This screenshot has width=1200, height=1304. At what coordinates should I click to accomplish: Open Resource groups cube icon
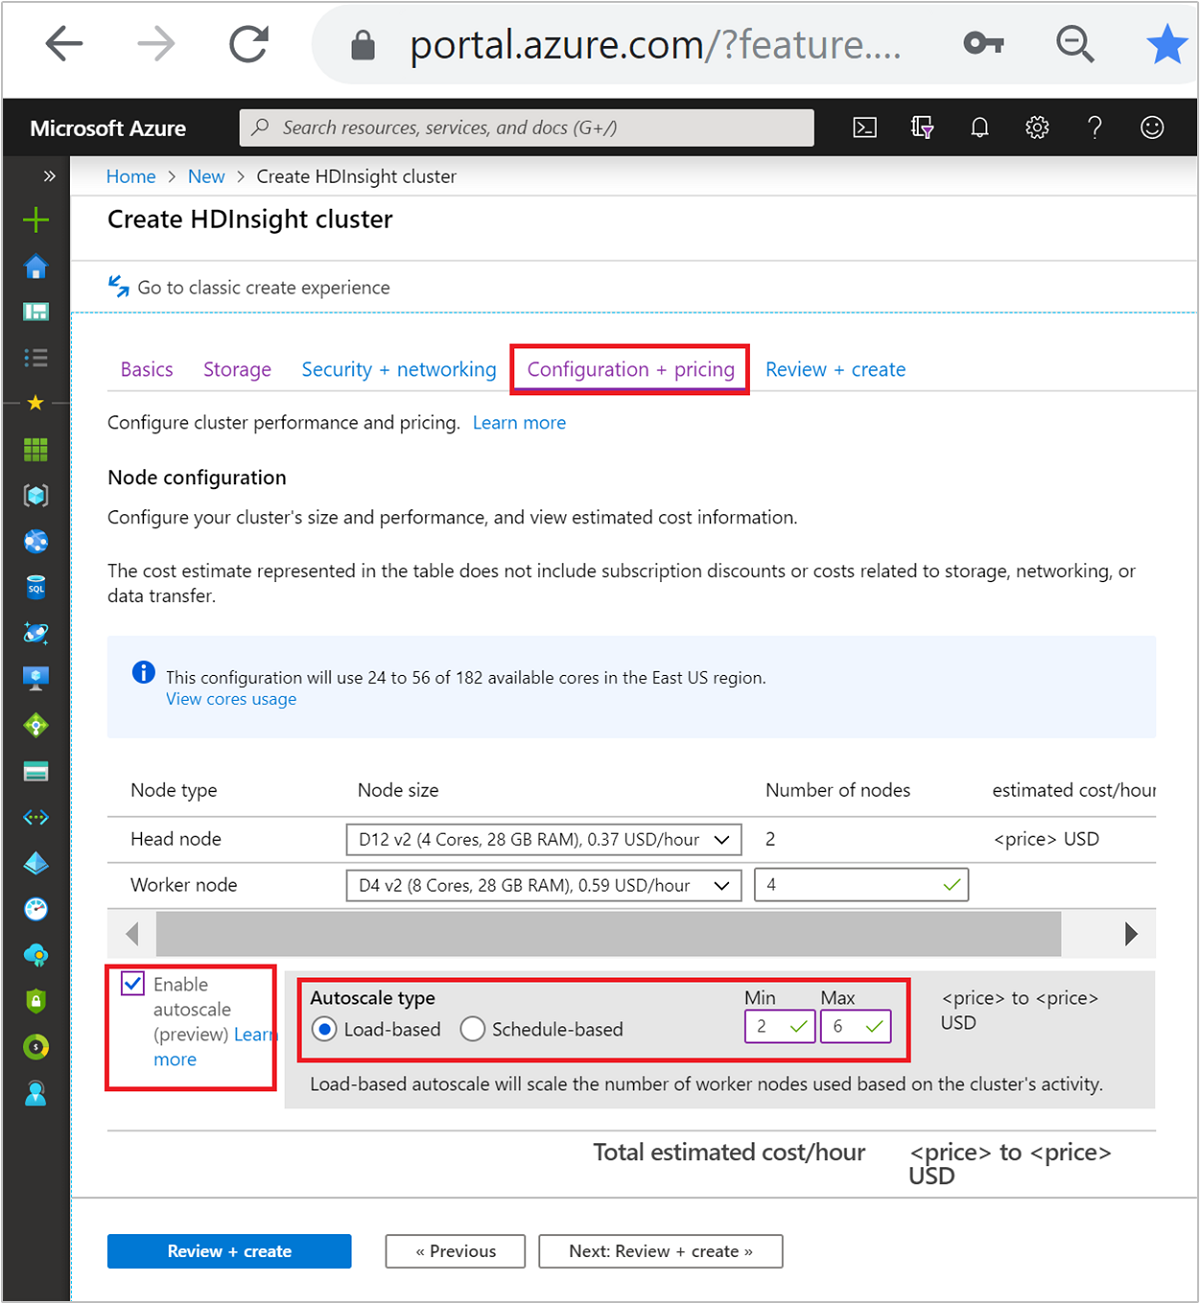point(36,496)
